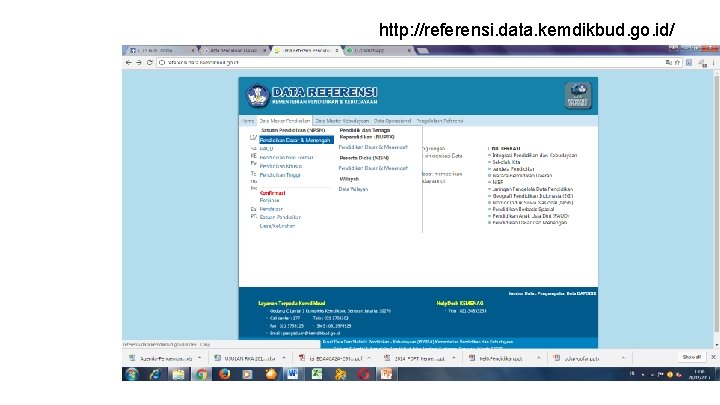Click Show all in the downloads bar
Screen dimensions: 720x405
pyautogui.click(x=691, y=357)
